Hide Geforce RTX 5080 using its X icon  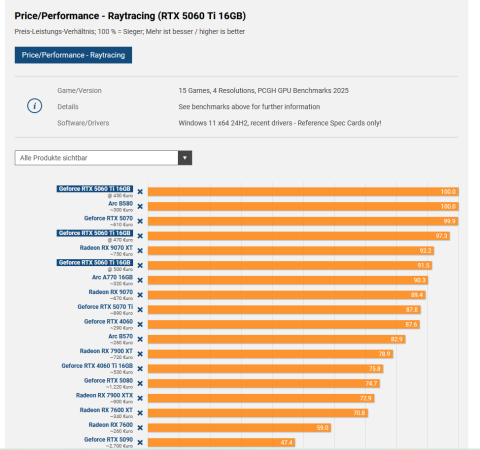[140, 383]
